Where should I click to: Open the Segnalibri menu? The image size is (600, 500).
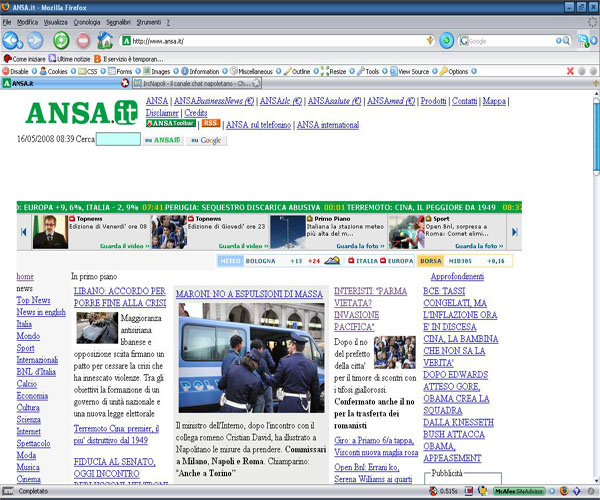click(x=118, y=22)
